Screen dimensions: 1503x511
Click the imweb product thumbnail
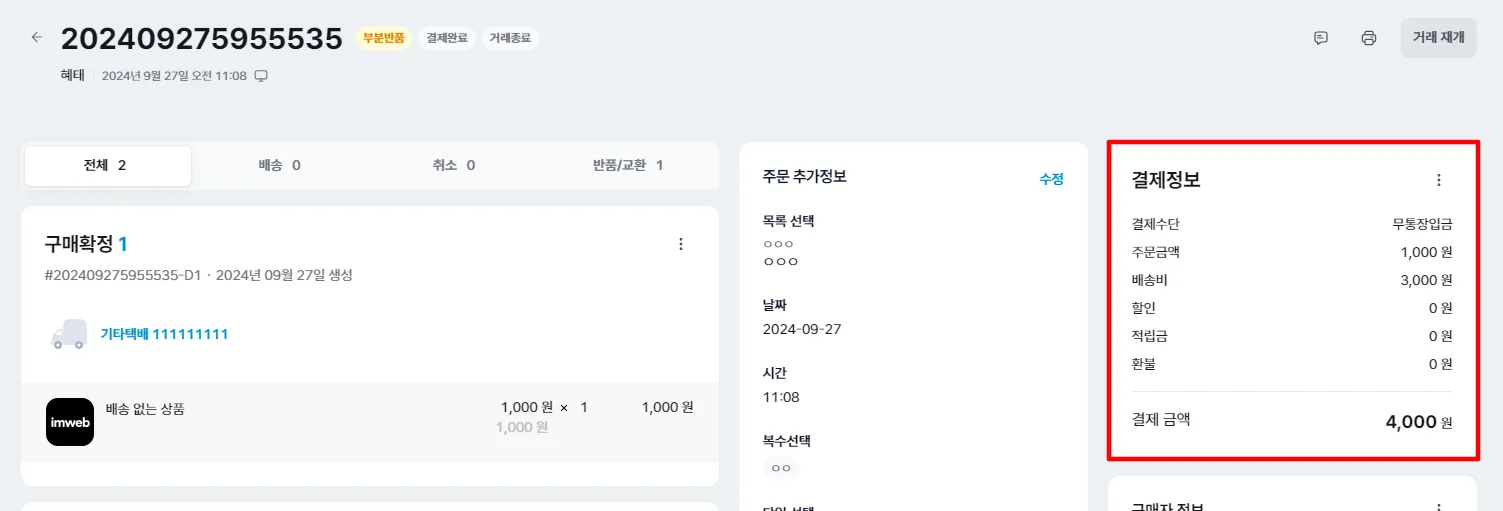point(70,422)
